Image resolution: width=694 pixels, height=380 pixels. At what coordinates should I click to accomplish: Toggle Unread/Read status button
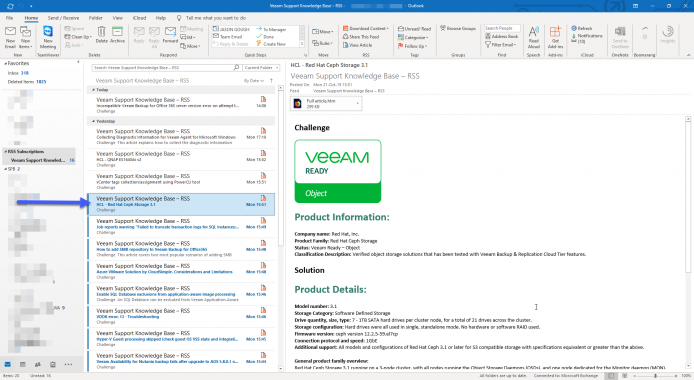[x=414, y=29]
